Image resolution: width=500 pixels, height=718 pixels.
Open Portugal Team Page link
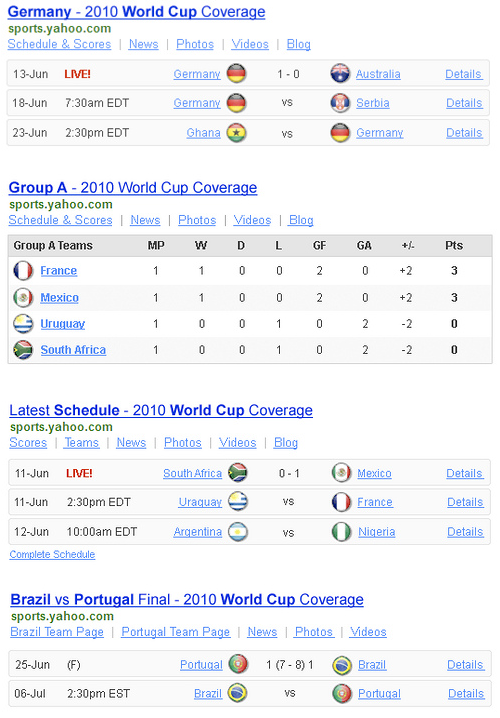coord(176,632)
